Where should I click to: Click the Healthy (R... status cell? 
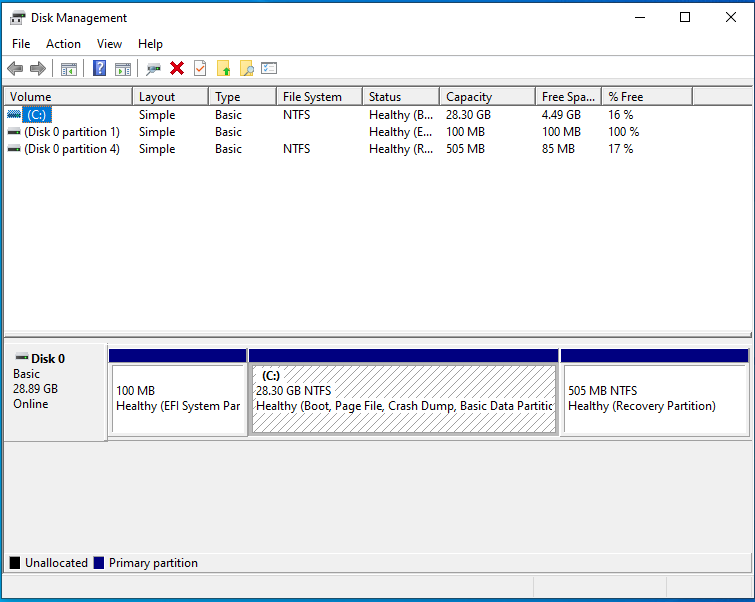click(401, 149)
